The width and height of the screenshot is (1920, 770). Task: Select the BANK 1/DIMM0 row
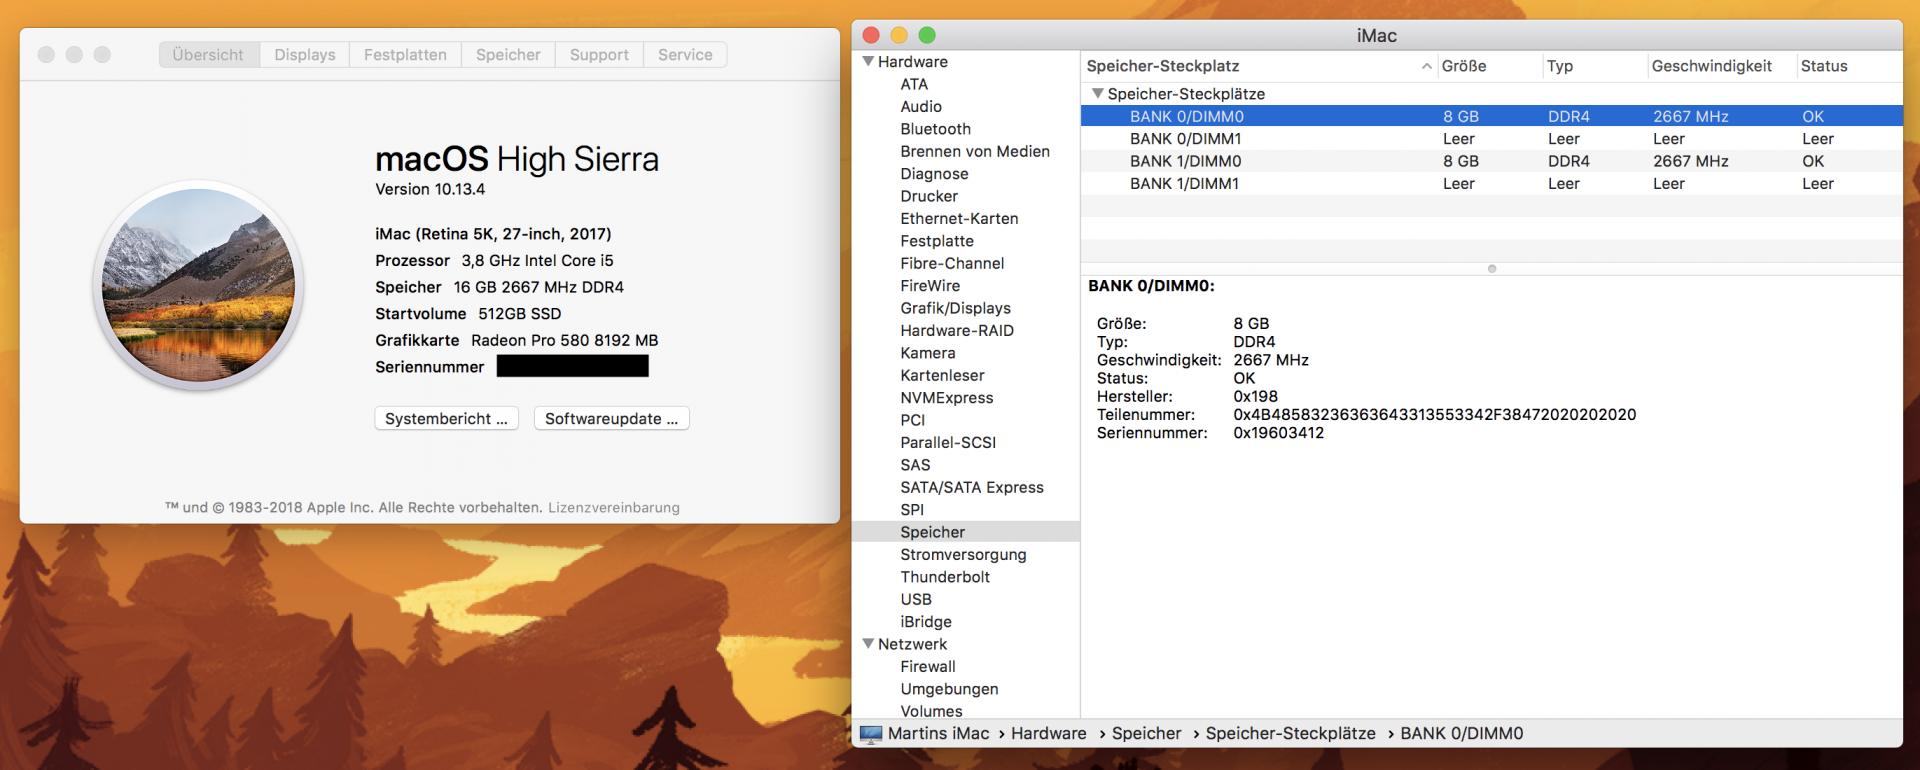tap(1491, 161)
